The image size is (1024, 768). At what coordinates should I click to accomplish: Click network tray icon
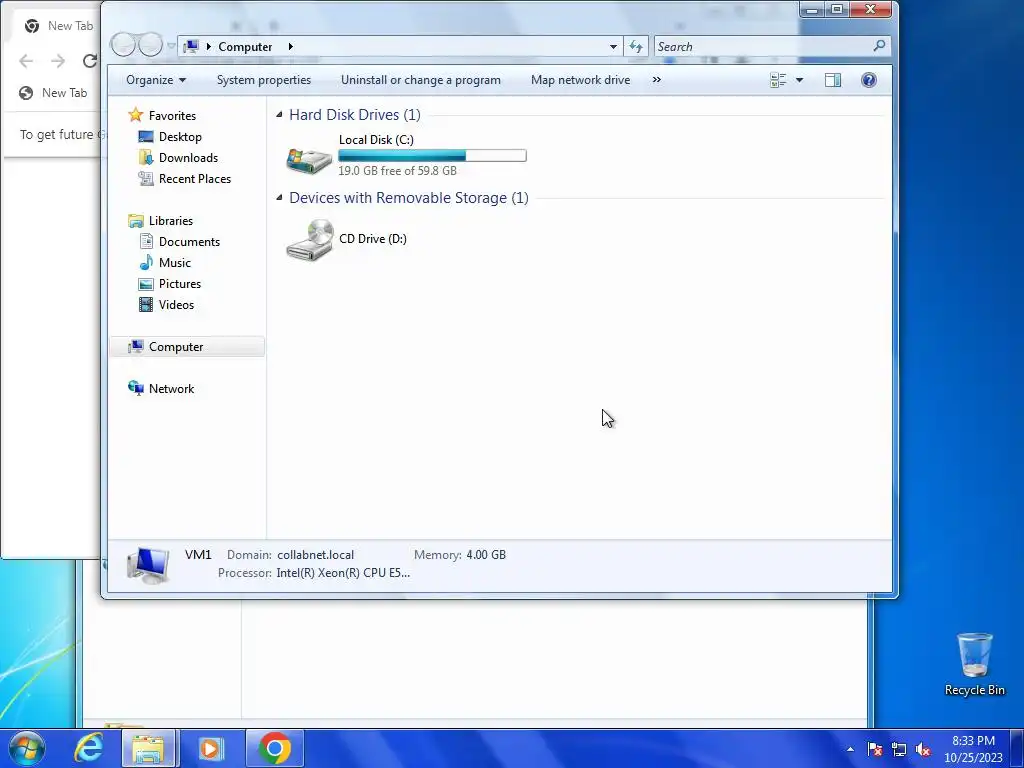coord(899,749)
